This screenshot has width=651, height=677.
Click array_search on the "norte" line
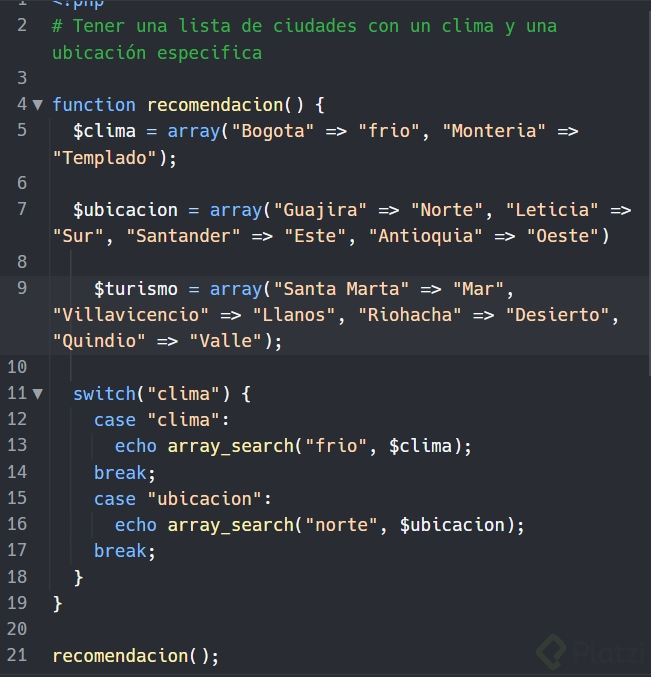[x=230, y=524]
